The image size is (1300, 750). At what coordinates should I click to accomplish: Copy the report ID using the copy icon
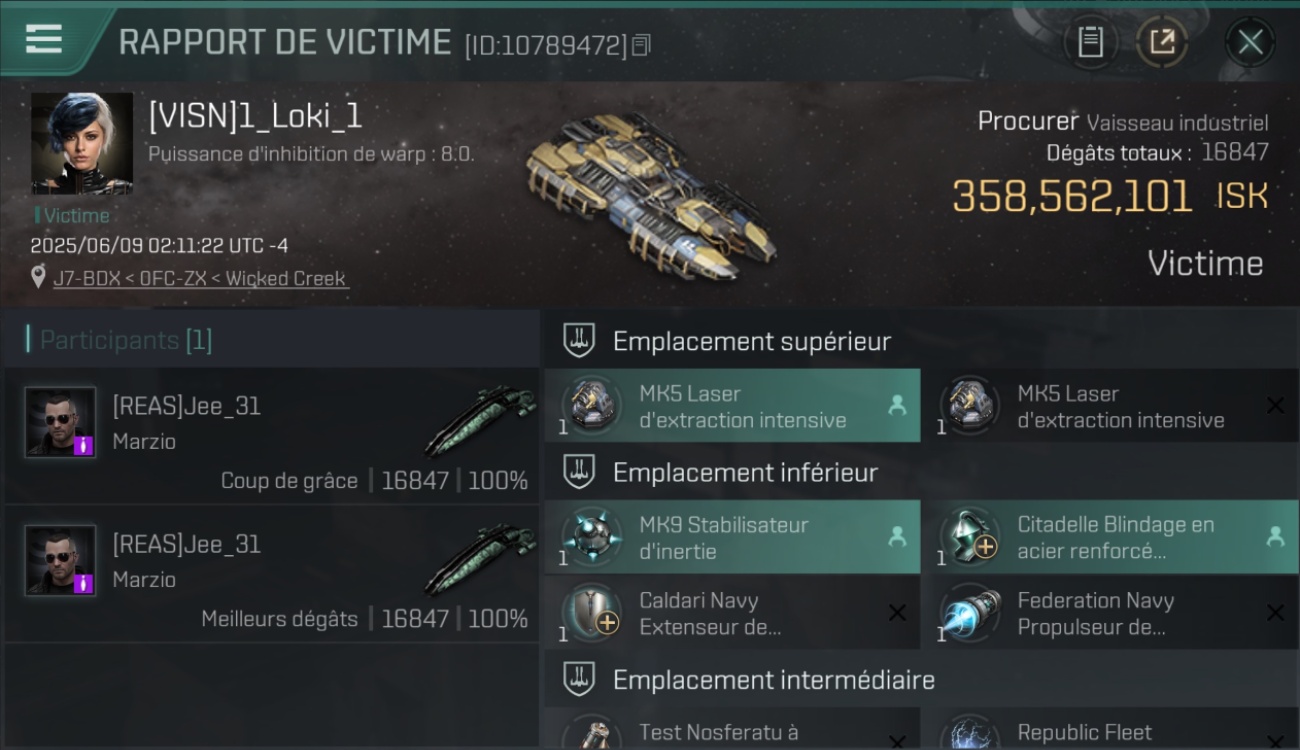pyautogui.click(x=641, y=45)
